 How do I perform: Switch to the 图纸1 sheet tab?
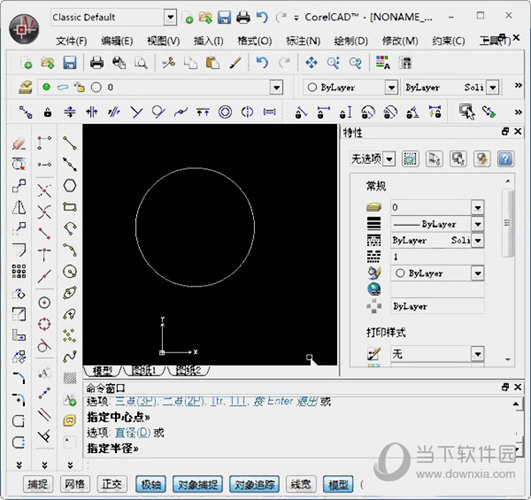pyautogui.click(x=144, y=371)
